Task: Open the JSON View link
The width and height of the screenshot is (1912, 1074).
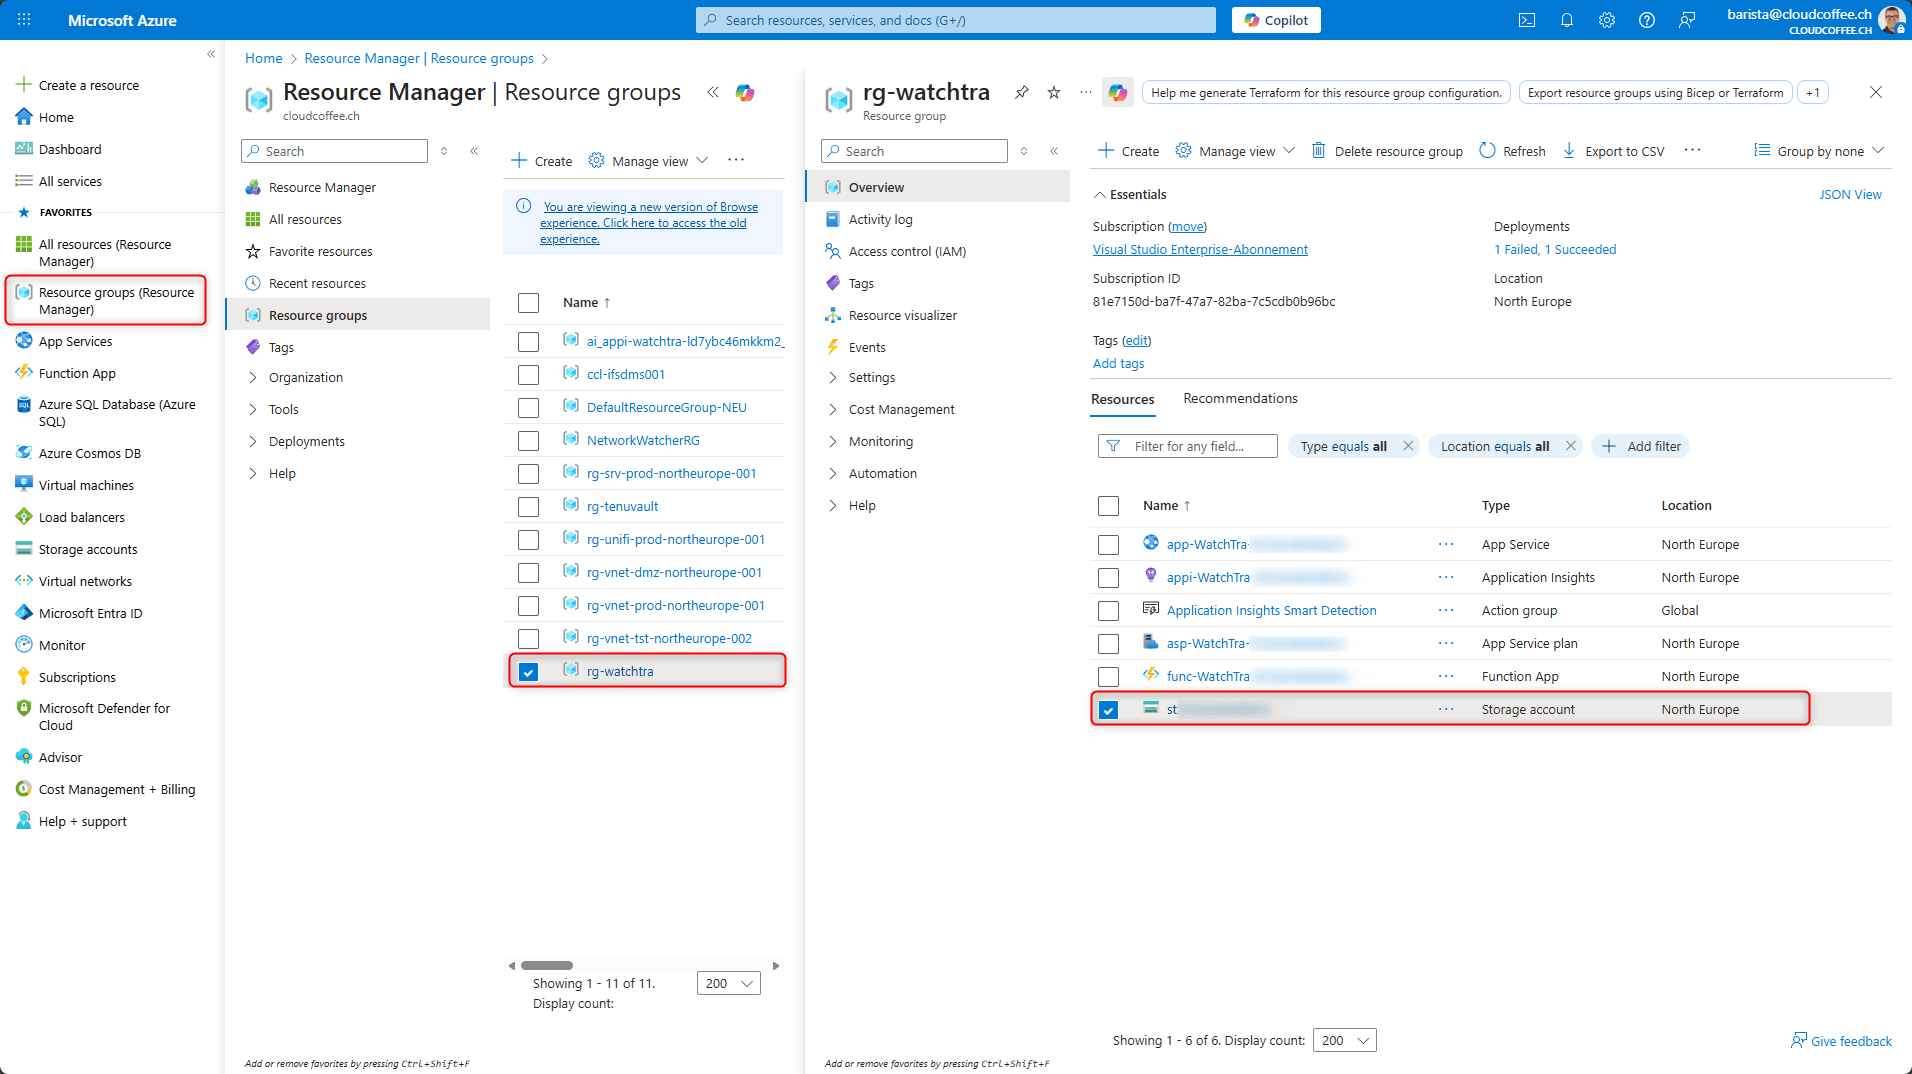Action: [1850, 194]
